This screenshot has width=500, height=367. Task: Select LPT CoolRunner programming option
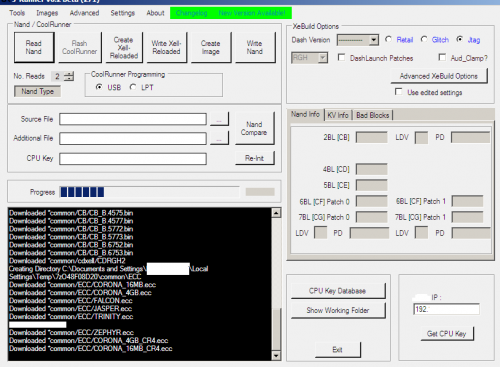point(133,87)
